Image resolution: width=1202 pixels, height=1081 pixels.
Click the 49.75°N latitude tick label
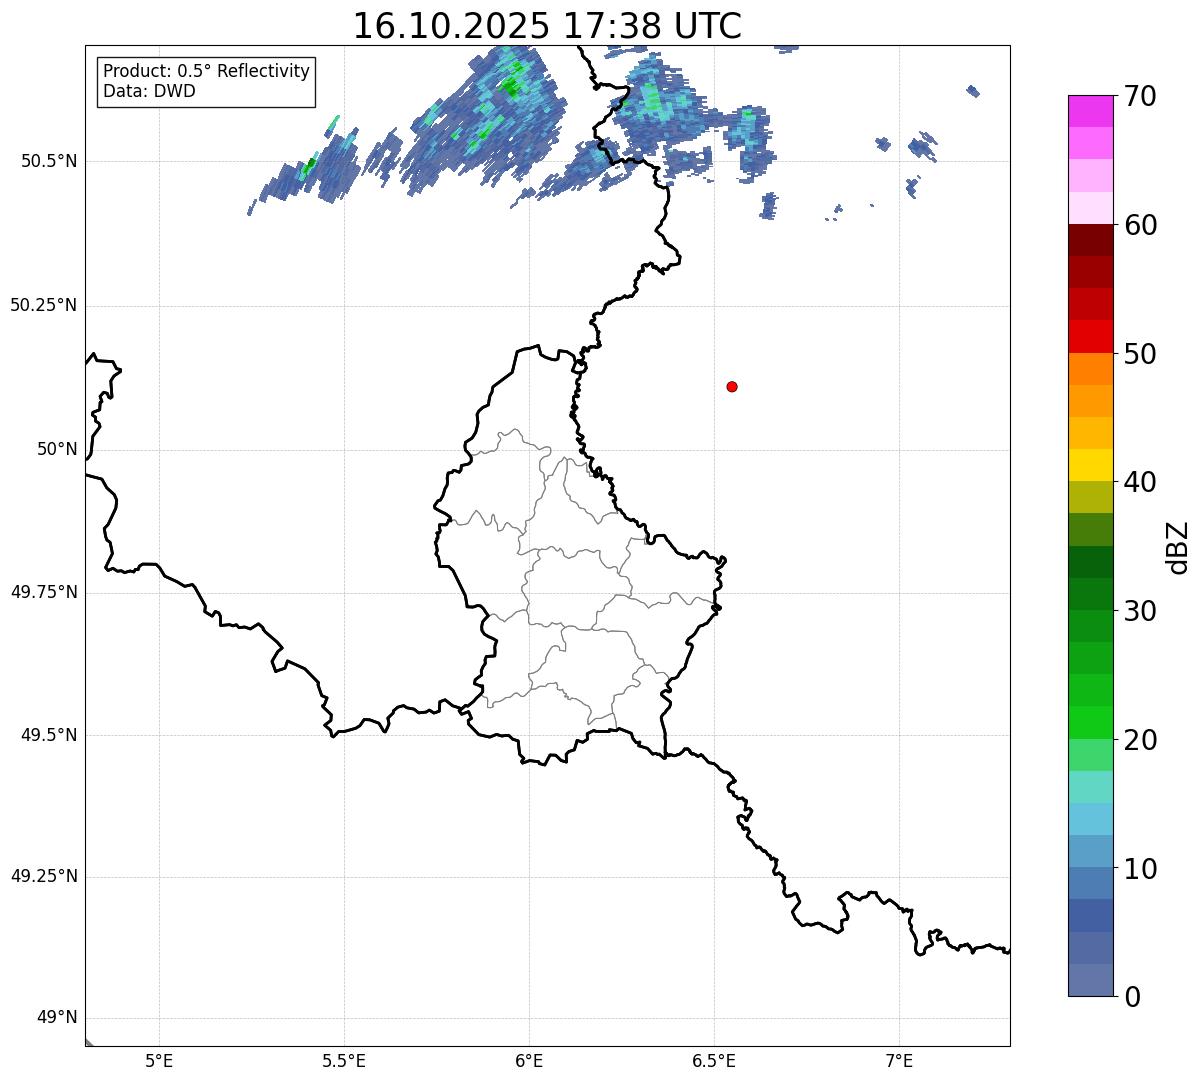tap(43, 592)
